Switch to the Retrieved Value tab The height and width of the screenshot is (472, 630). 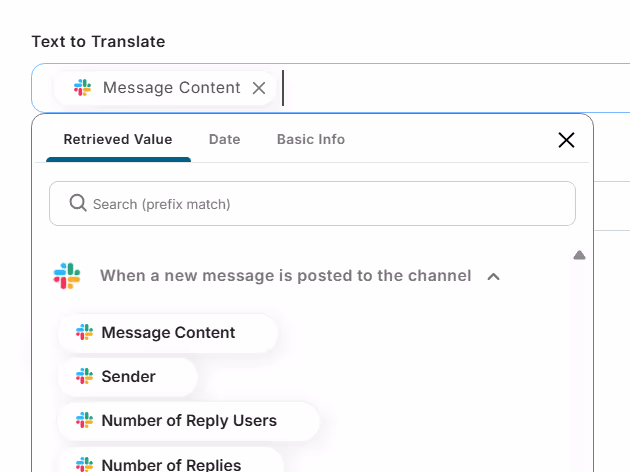118,139
